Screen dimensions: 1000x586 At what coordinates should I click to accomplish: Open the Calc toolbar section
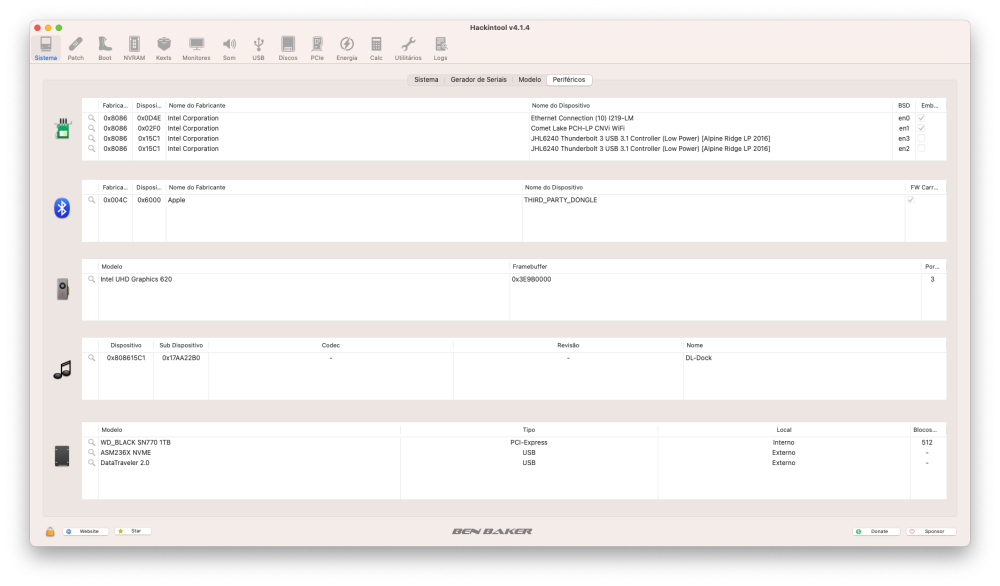pyautogui.click(x=376, y=48)
